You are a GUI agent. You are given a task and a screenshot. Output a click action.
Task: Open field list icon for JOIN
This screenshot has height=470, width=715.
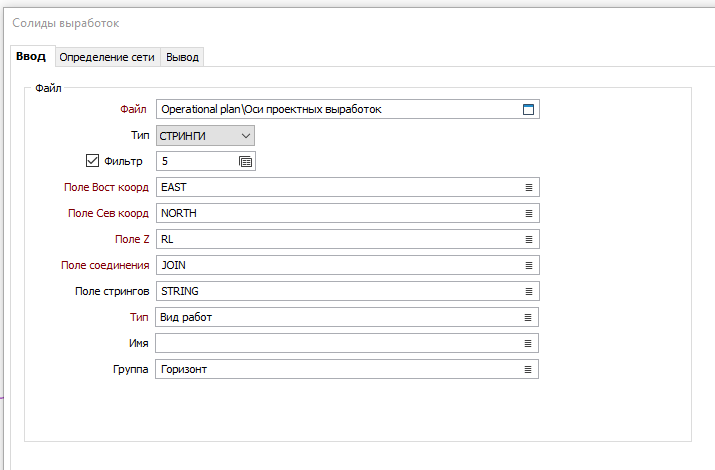point(528,265)
